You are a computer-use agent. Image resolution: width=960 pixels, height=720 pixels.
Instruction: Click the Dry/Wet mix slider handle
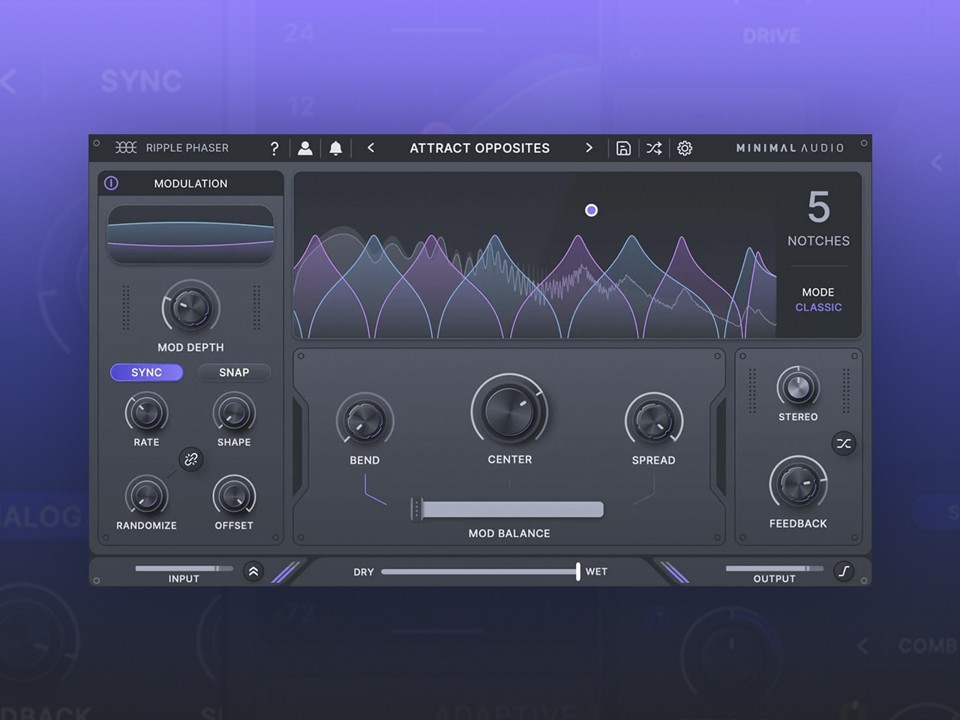pyautogui.click(x=578, y=572)
